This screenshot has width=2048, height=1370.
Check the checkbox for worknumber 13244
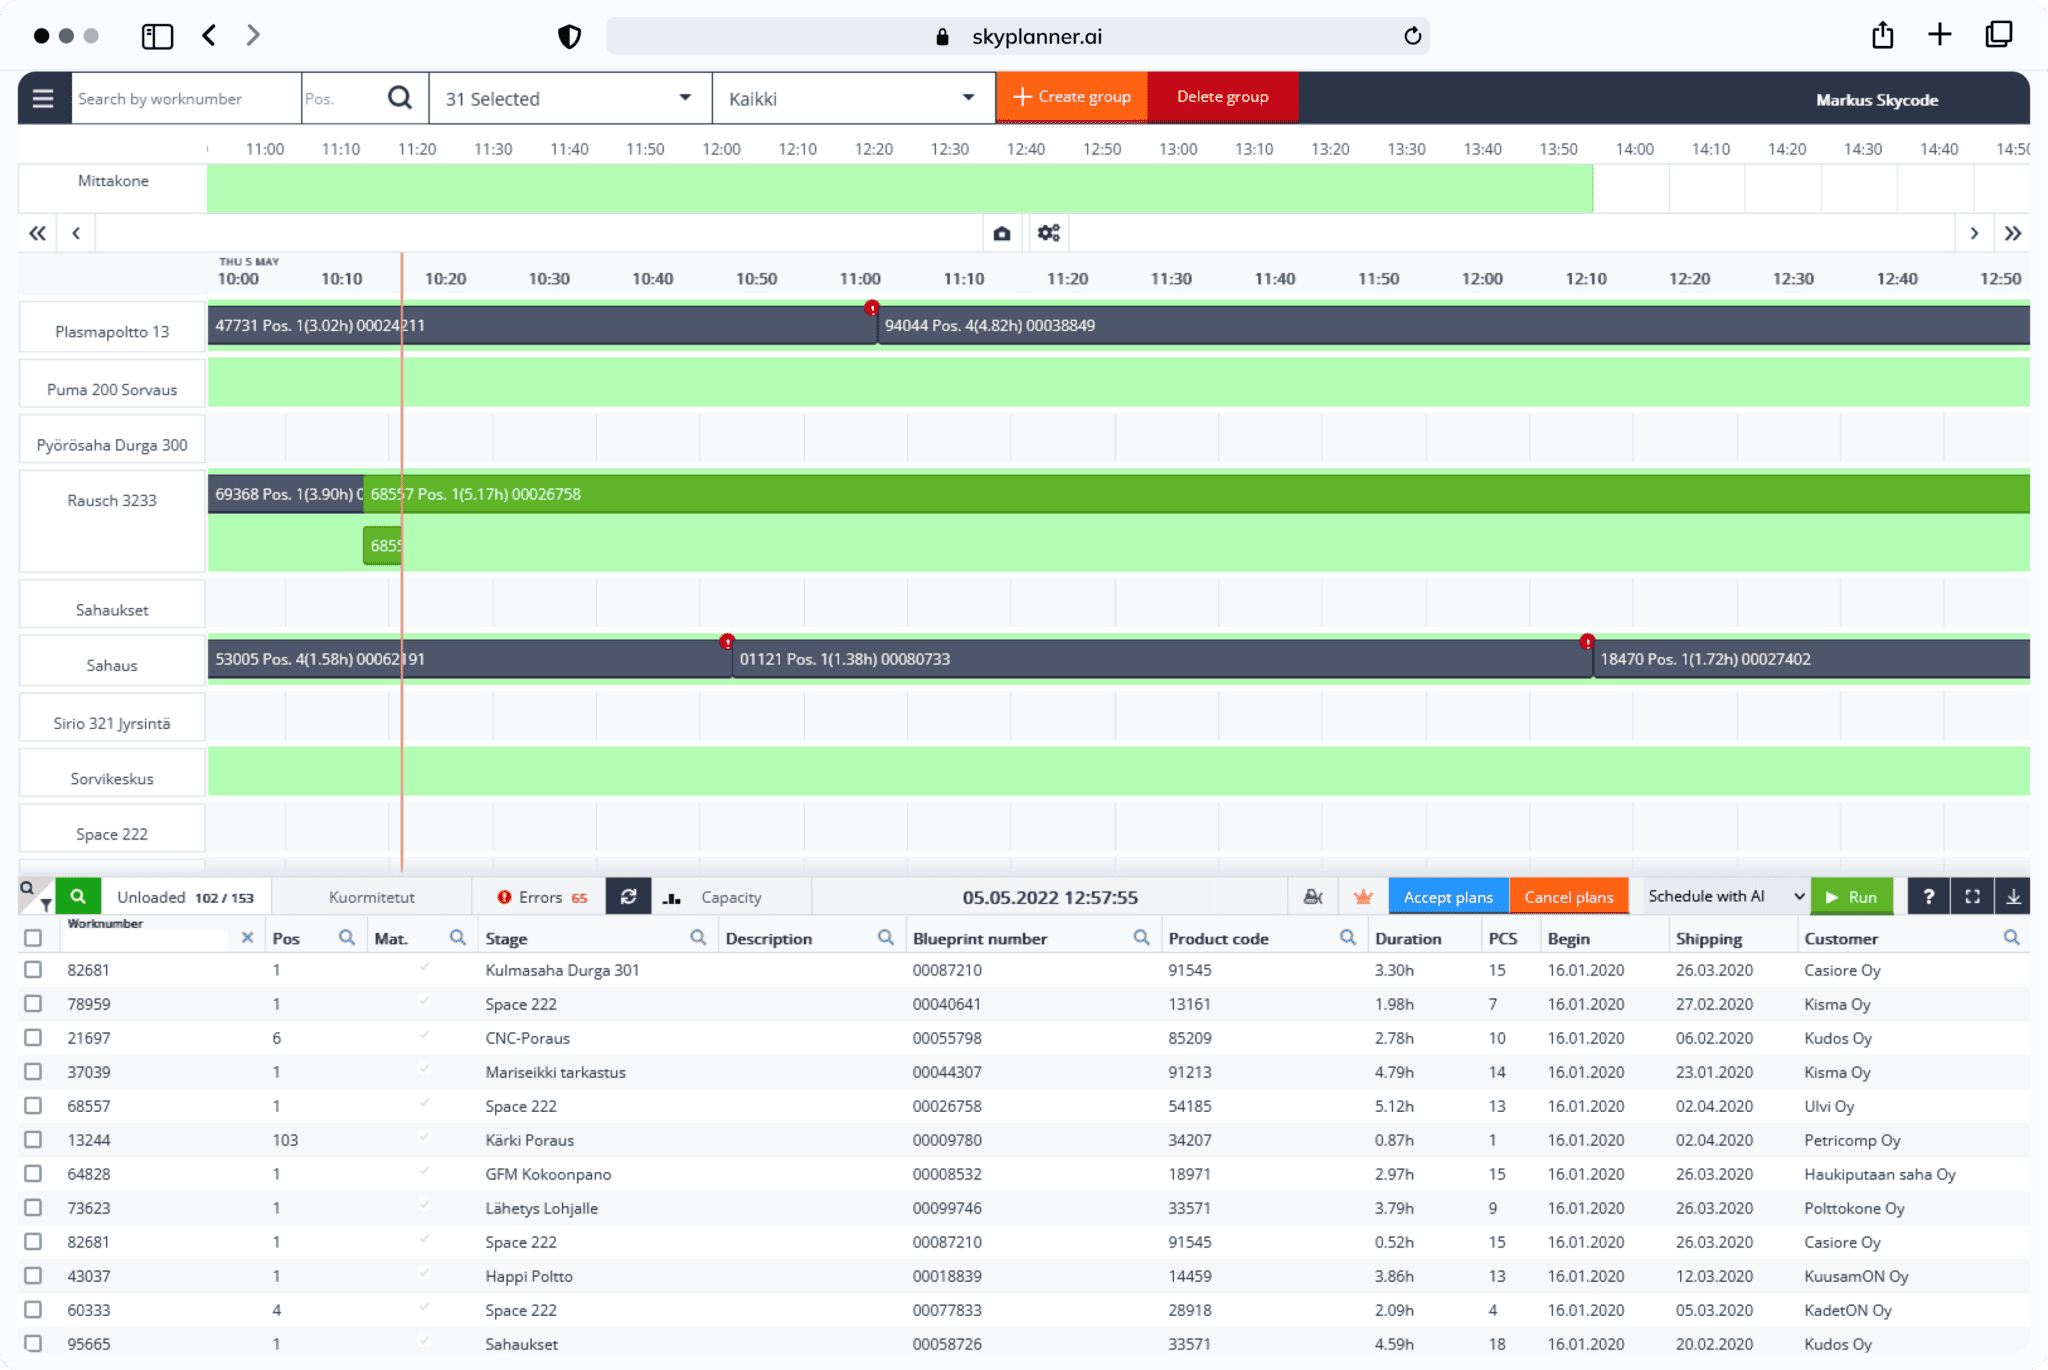[33, 1139]
